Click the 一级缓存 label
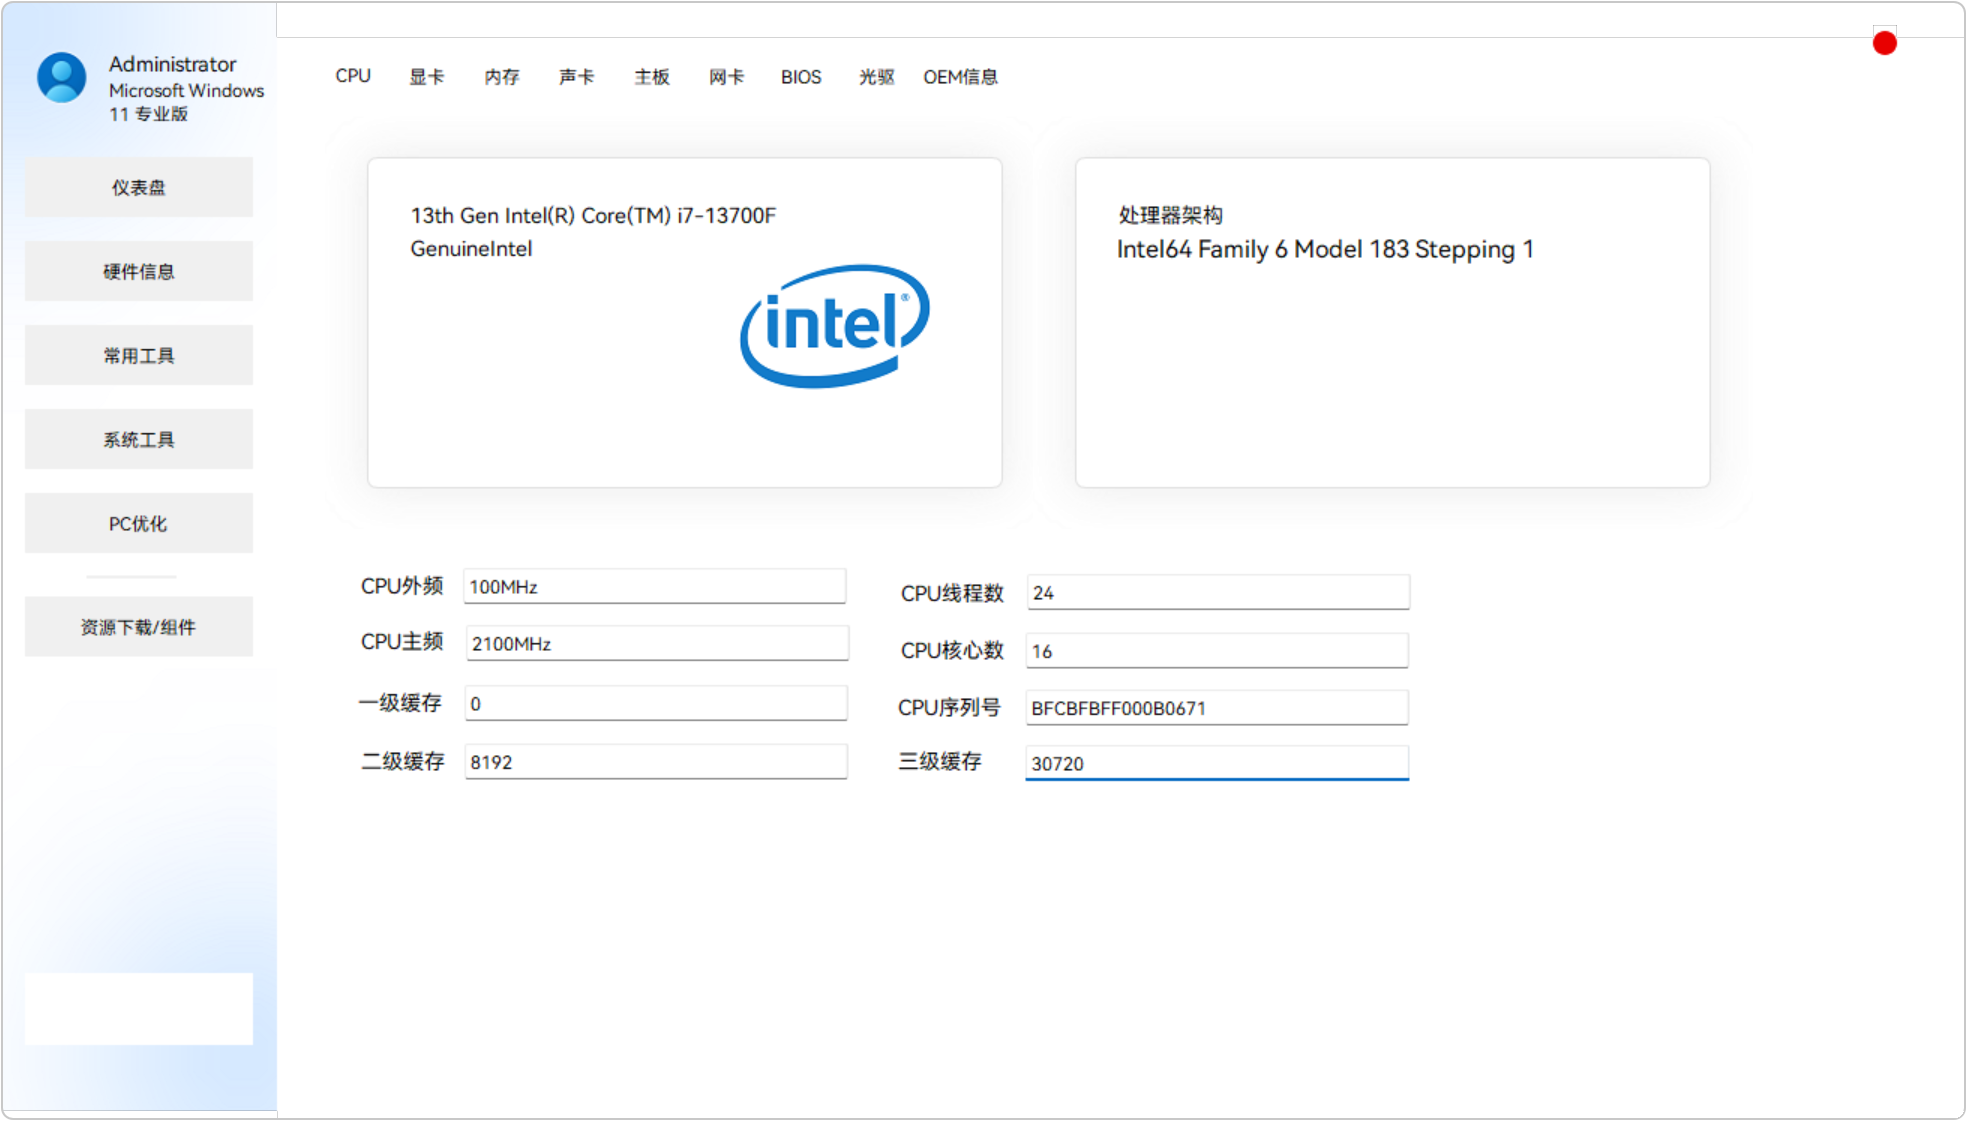 click(x=400, y=703)
